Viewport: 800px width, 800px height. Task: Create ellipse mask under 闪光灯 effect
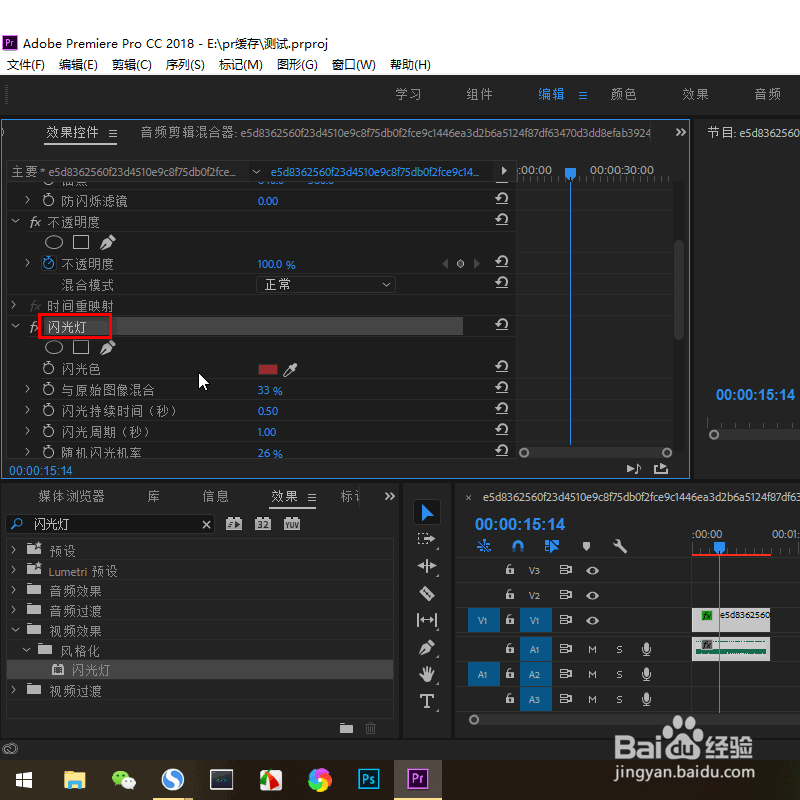(x=54, y=347)
